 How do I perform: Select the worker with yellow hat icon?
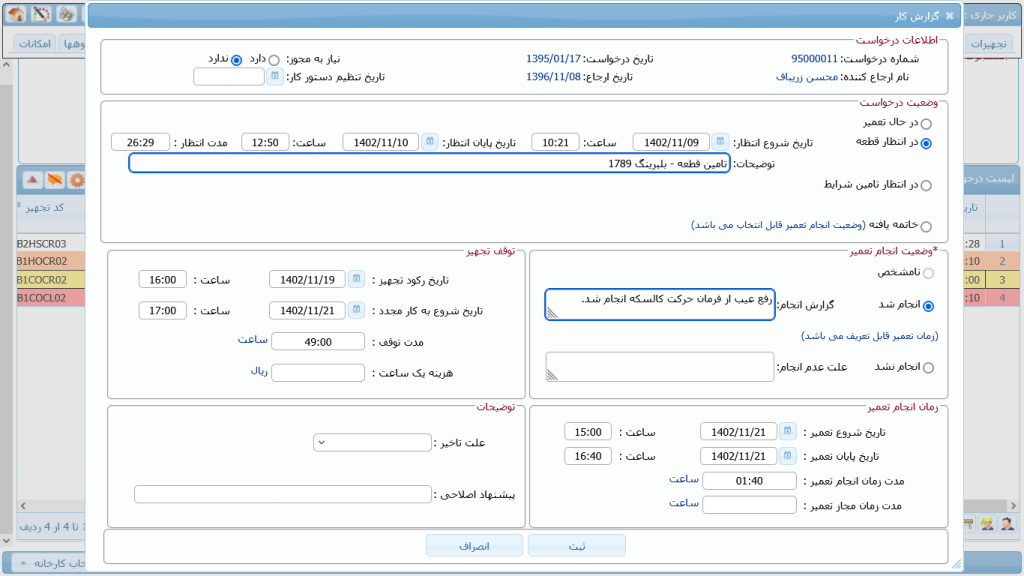987,524
